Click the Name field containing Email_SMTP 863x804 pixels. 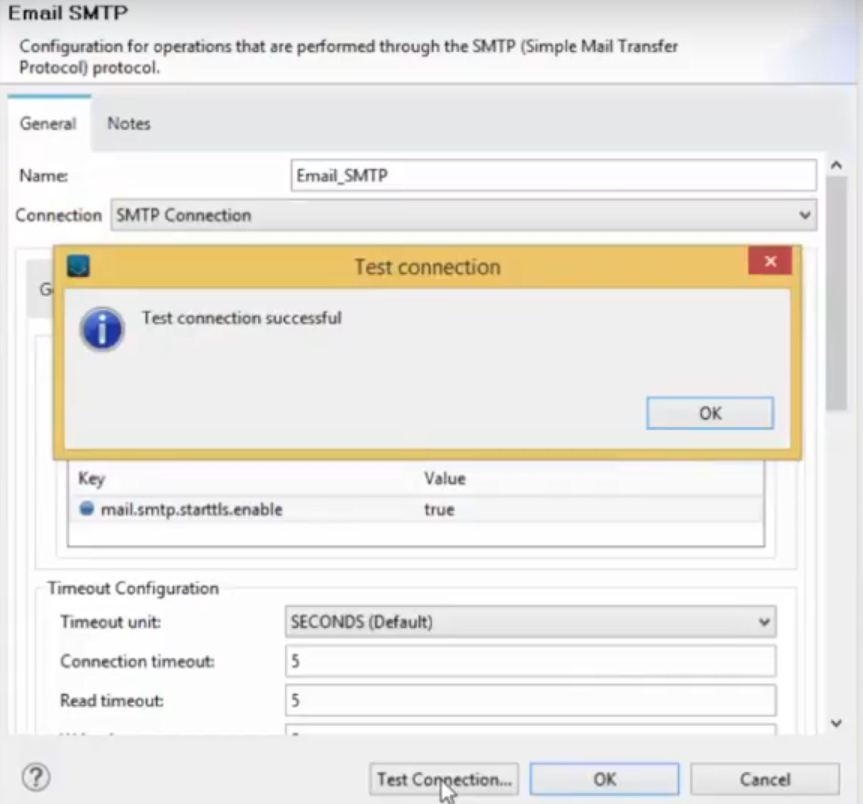click(554, 175)
